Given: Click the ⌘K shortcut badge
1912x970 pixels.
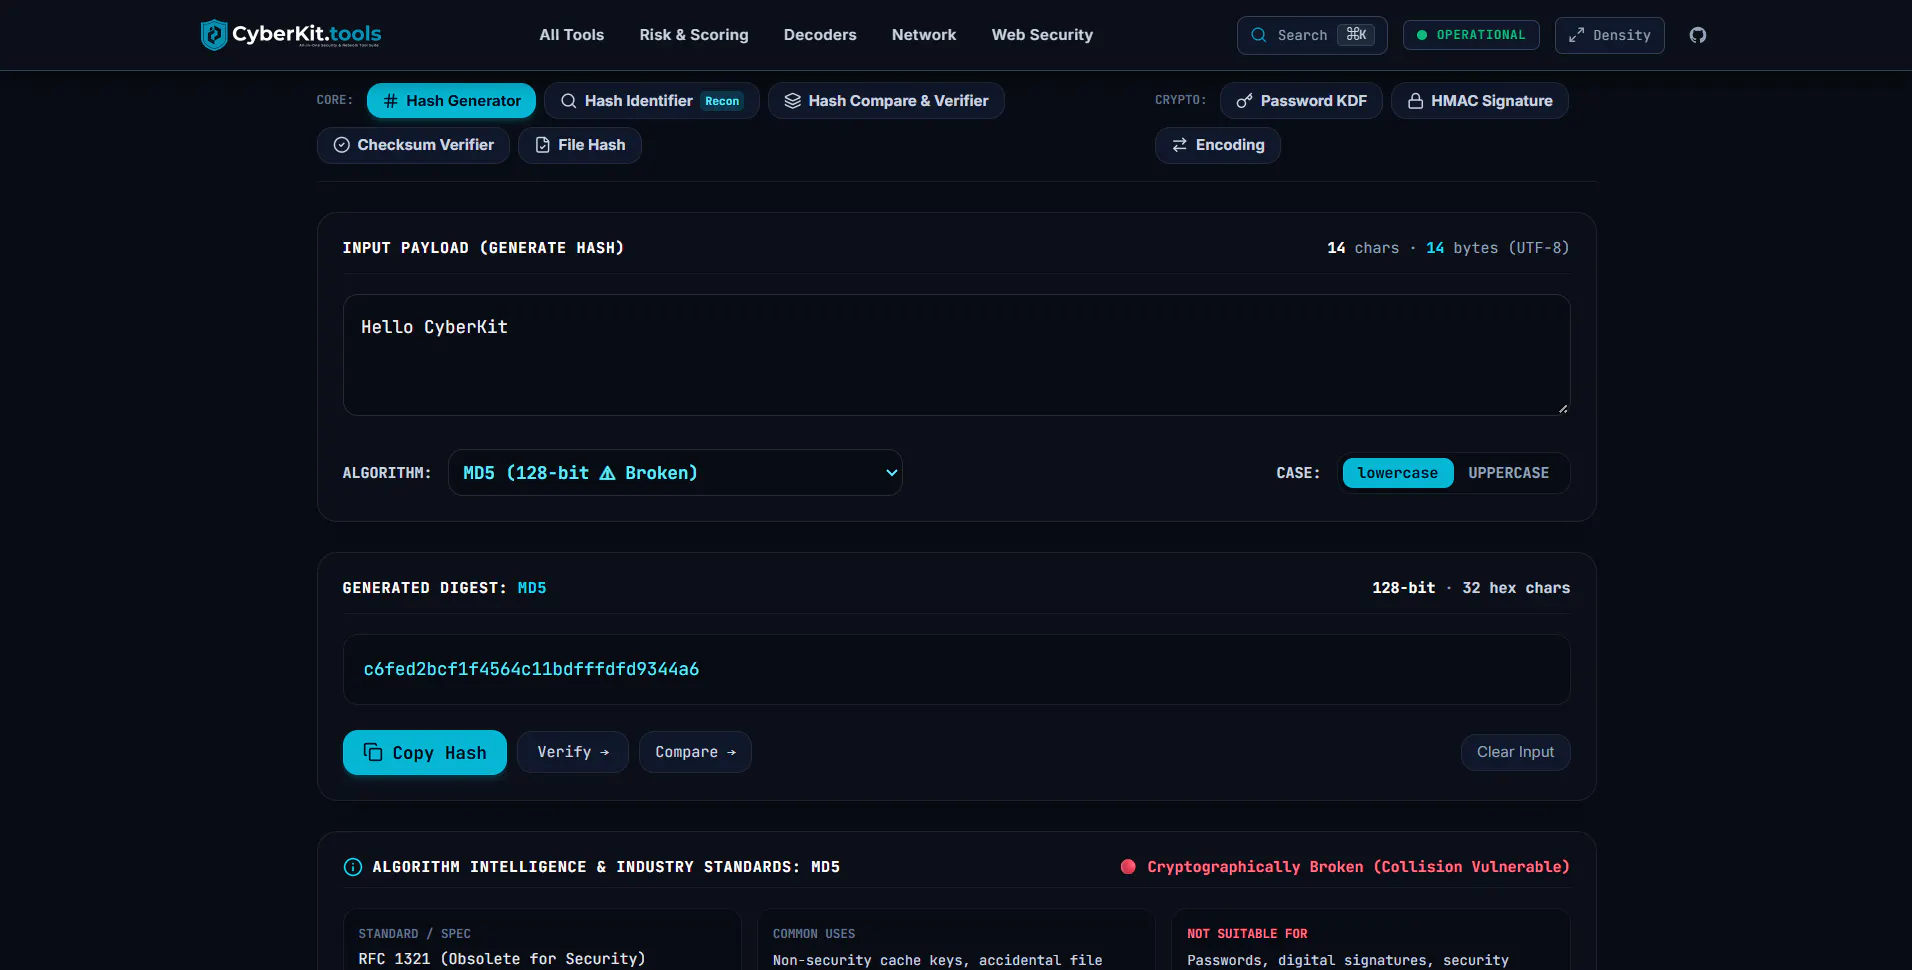Looking at the screenshot, I should pos(1356,35).
